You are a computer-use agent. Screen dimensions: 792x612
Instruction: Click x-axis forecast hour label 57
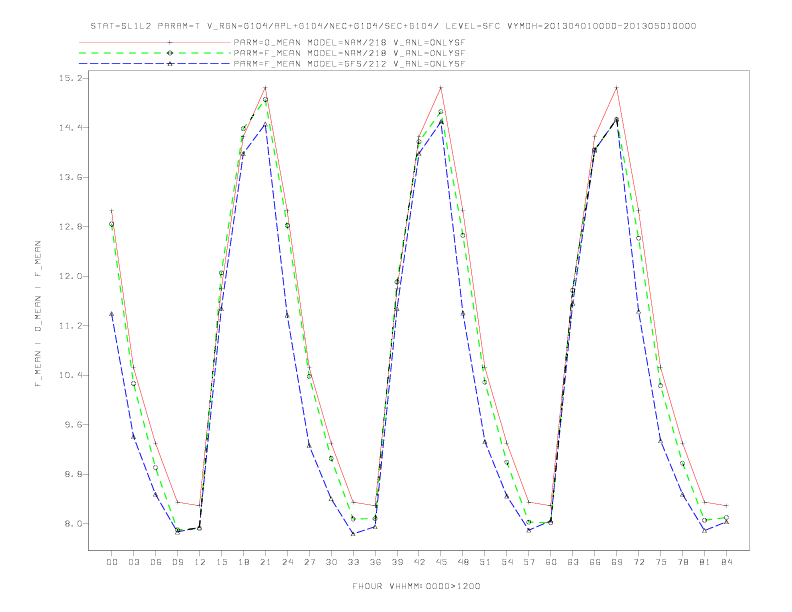(529, 562)
